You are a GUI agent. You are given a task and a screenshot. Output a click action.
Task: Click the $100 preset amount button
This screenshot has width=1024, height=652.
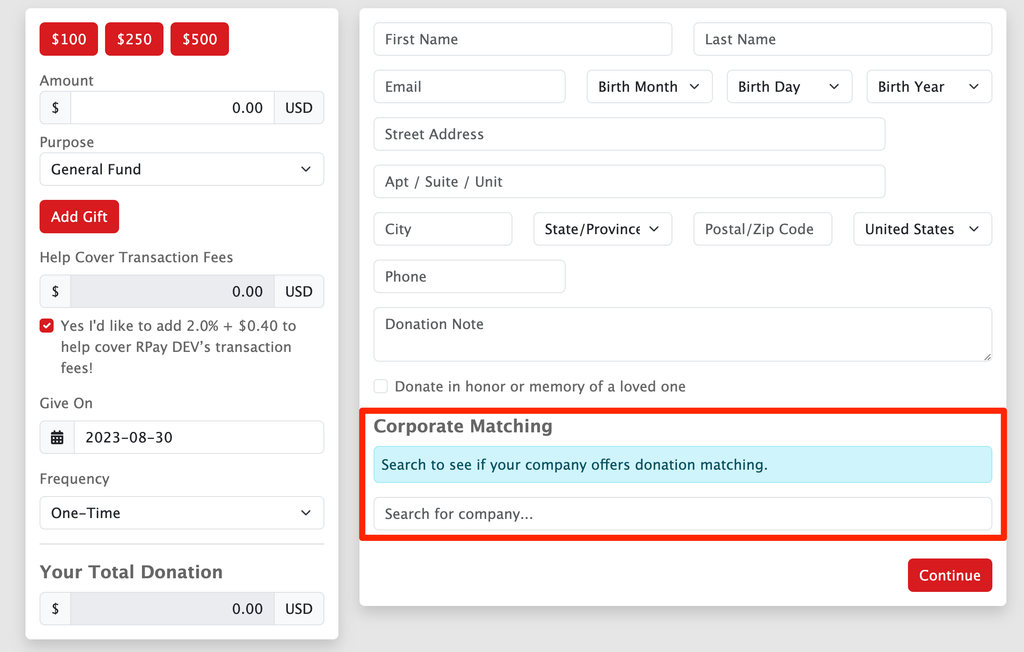pos(69,39)
